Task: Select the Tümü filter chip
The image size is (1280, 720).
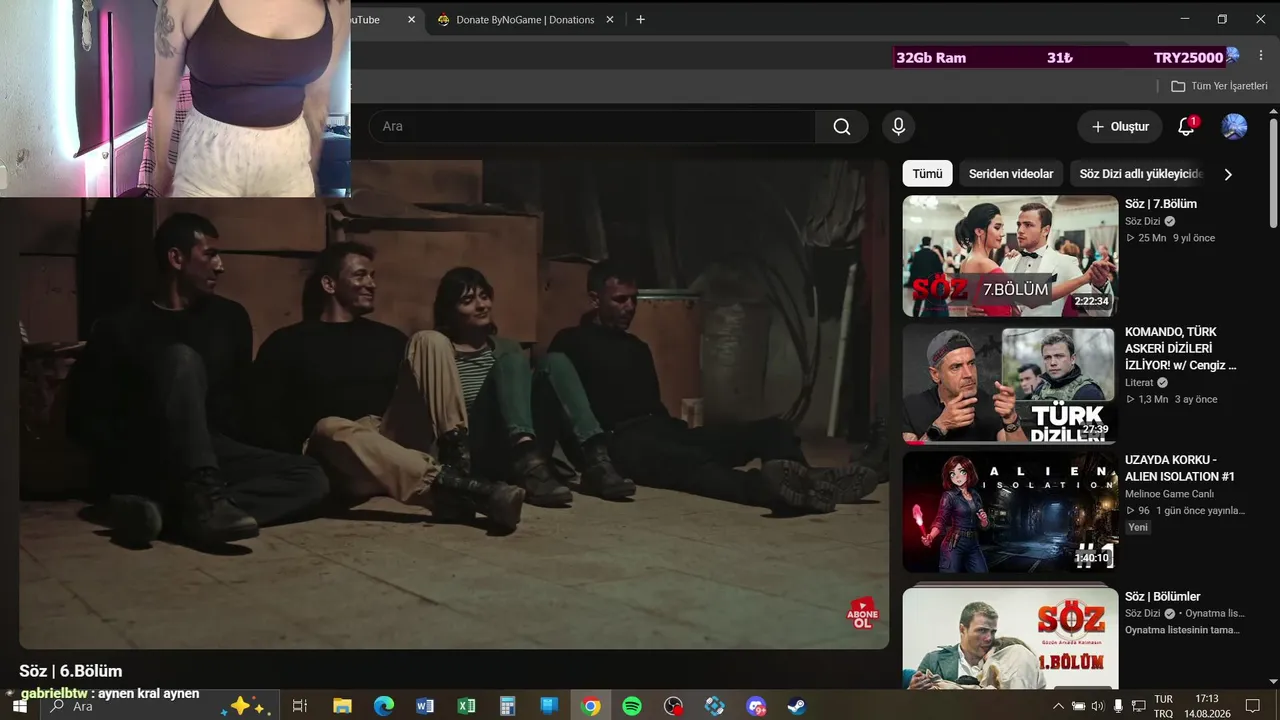Action: tap(927, 174)
